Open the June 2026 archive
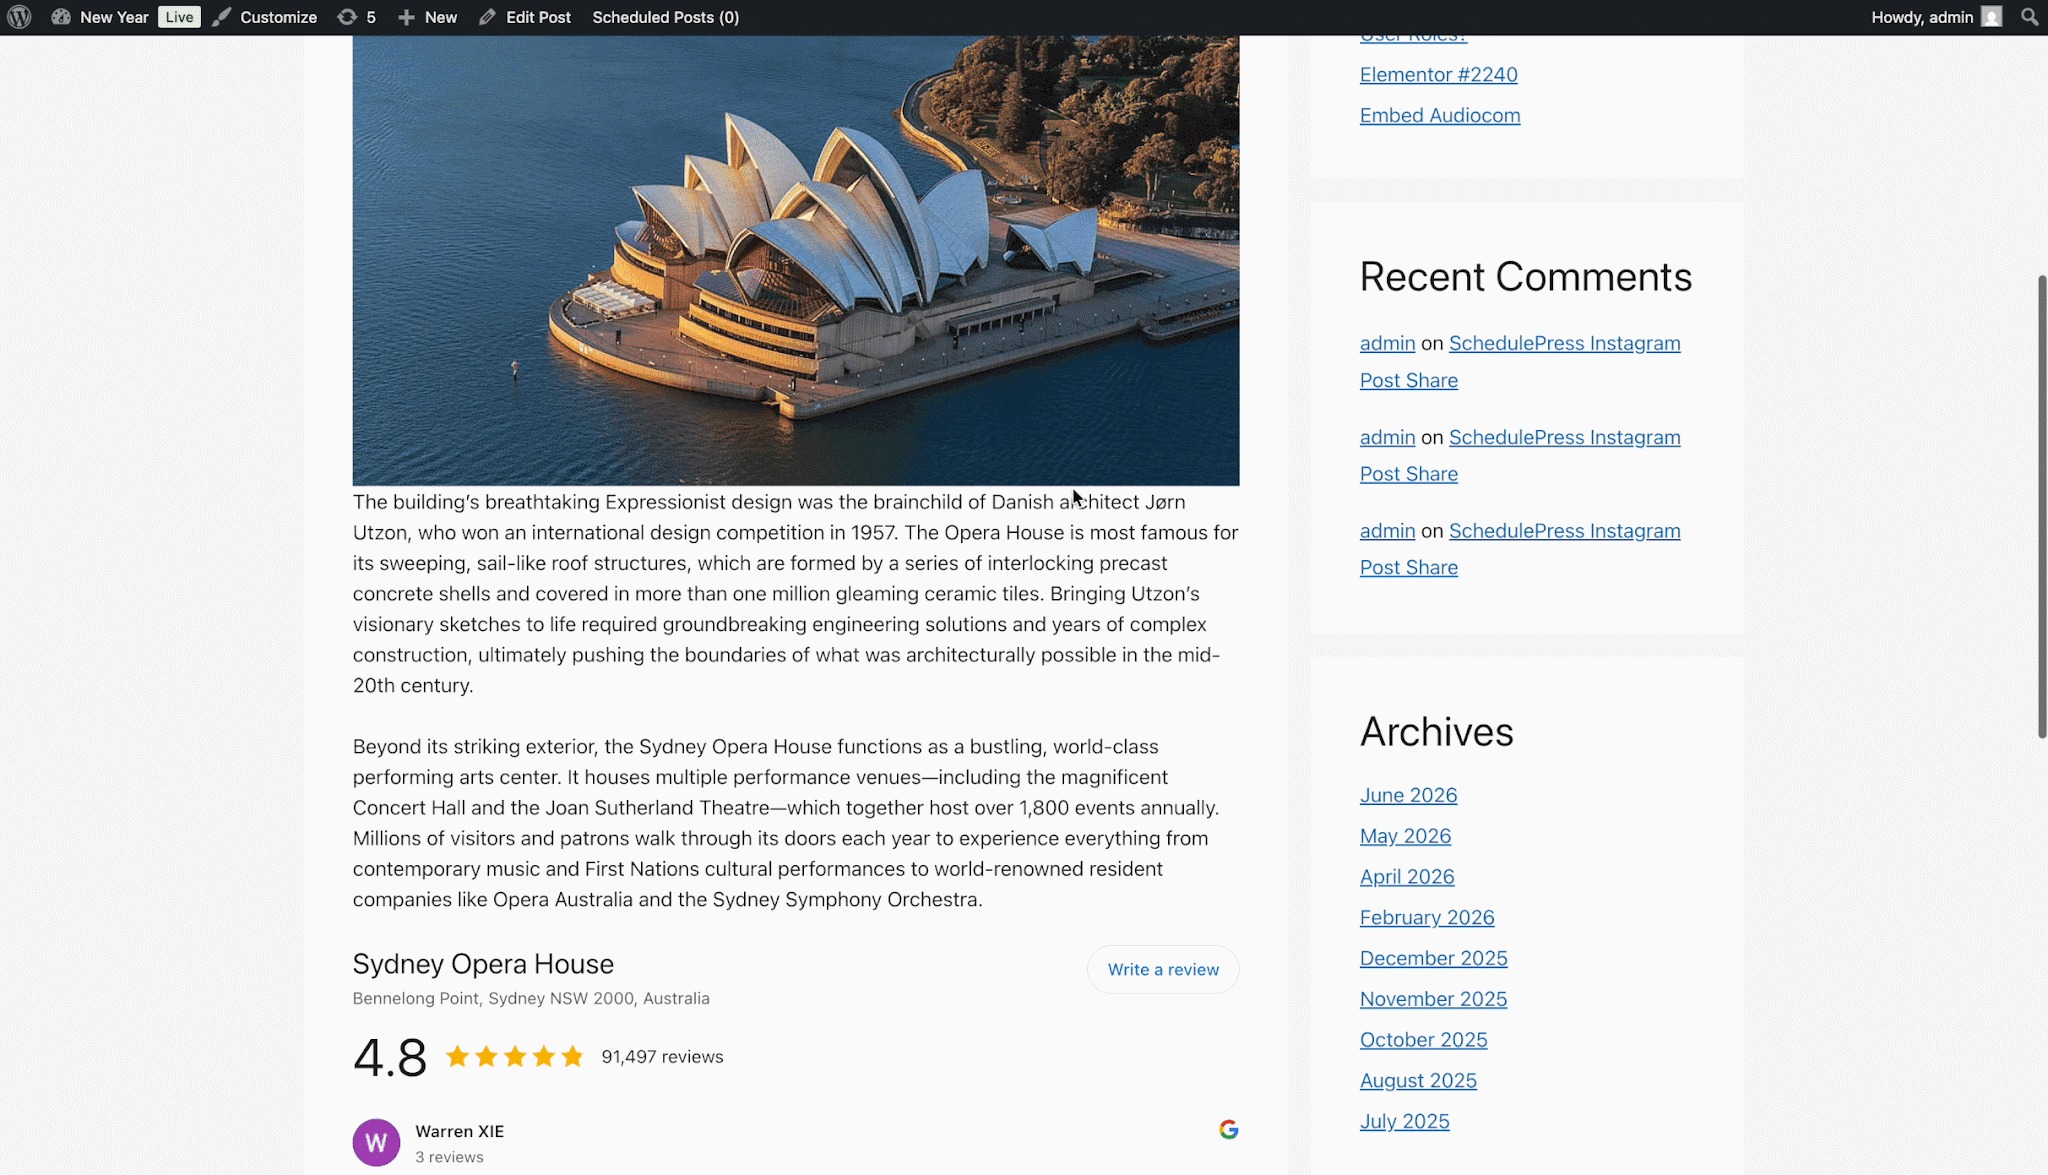The height and width of the screenshot is (1175, 2048). coord(1408,795)
